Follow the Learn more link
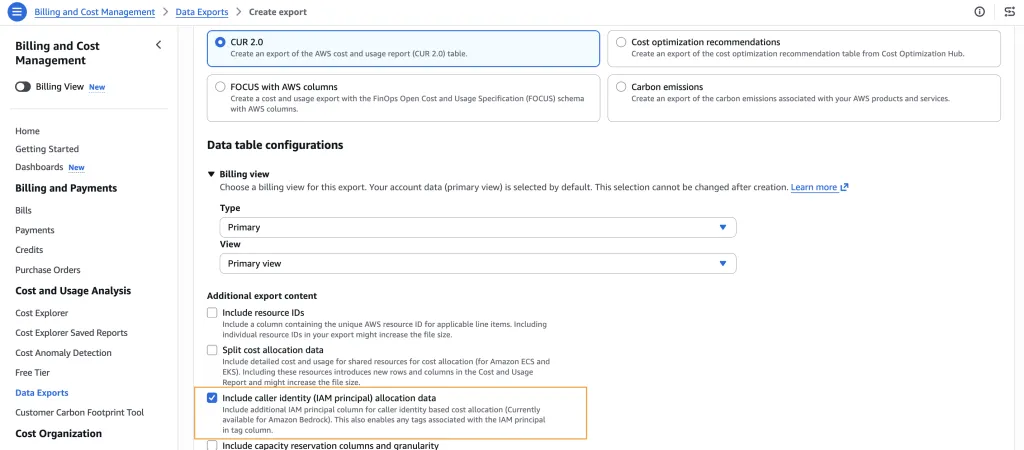This screenshot has height=450, width=1024. pyautogui.click(x=814, y=187)
